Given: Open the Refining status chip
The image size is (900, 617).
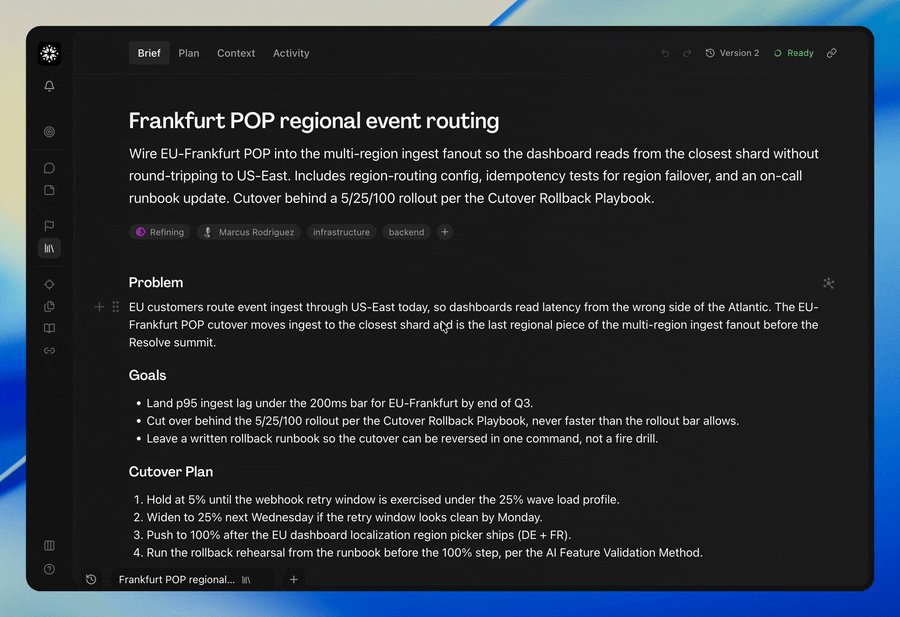Looking at the screenshot, I should pos(160,232).
